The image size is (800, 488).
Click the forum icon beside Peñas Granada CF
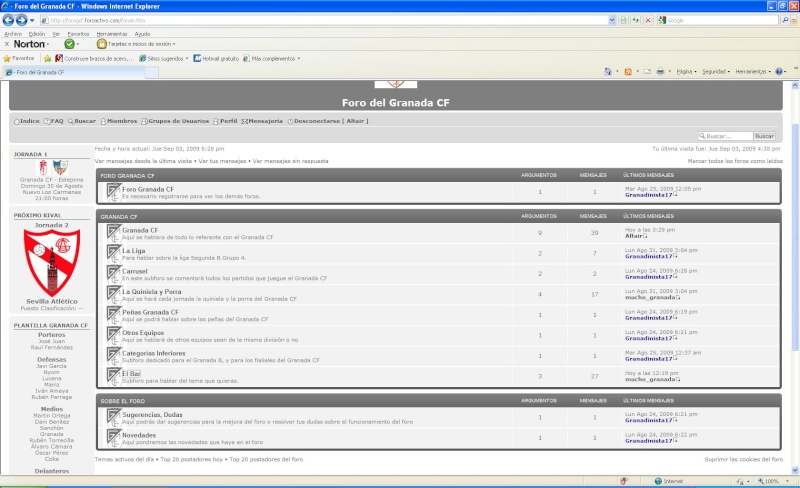(113, 315)
